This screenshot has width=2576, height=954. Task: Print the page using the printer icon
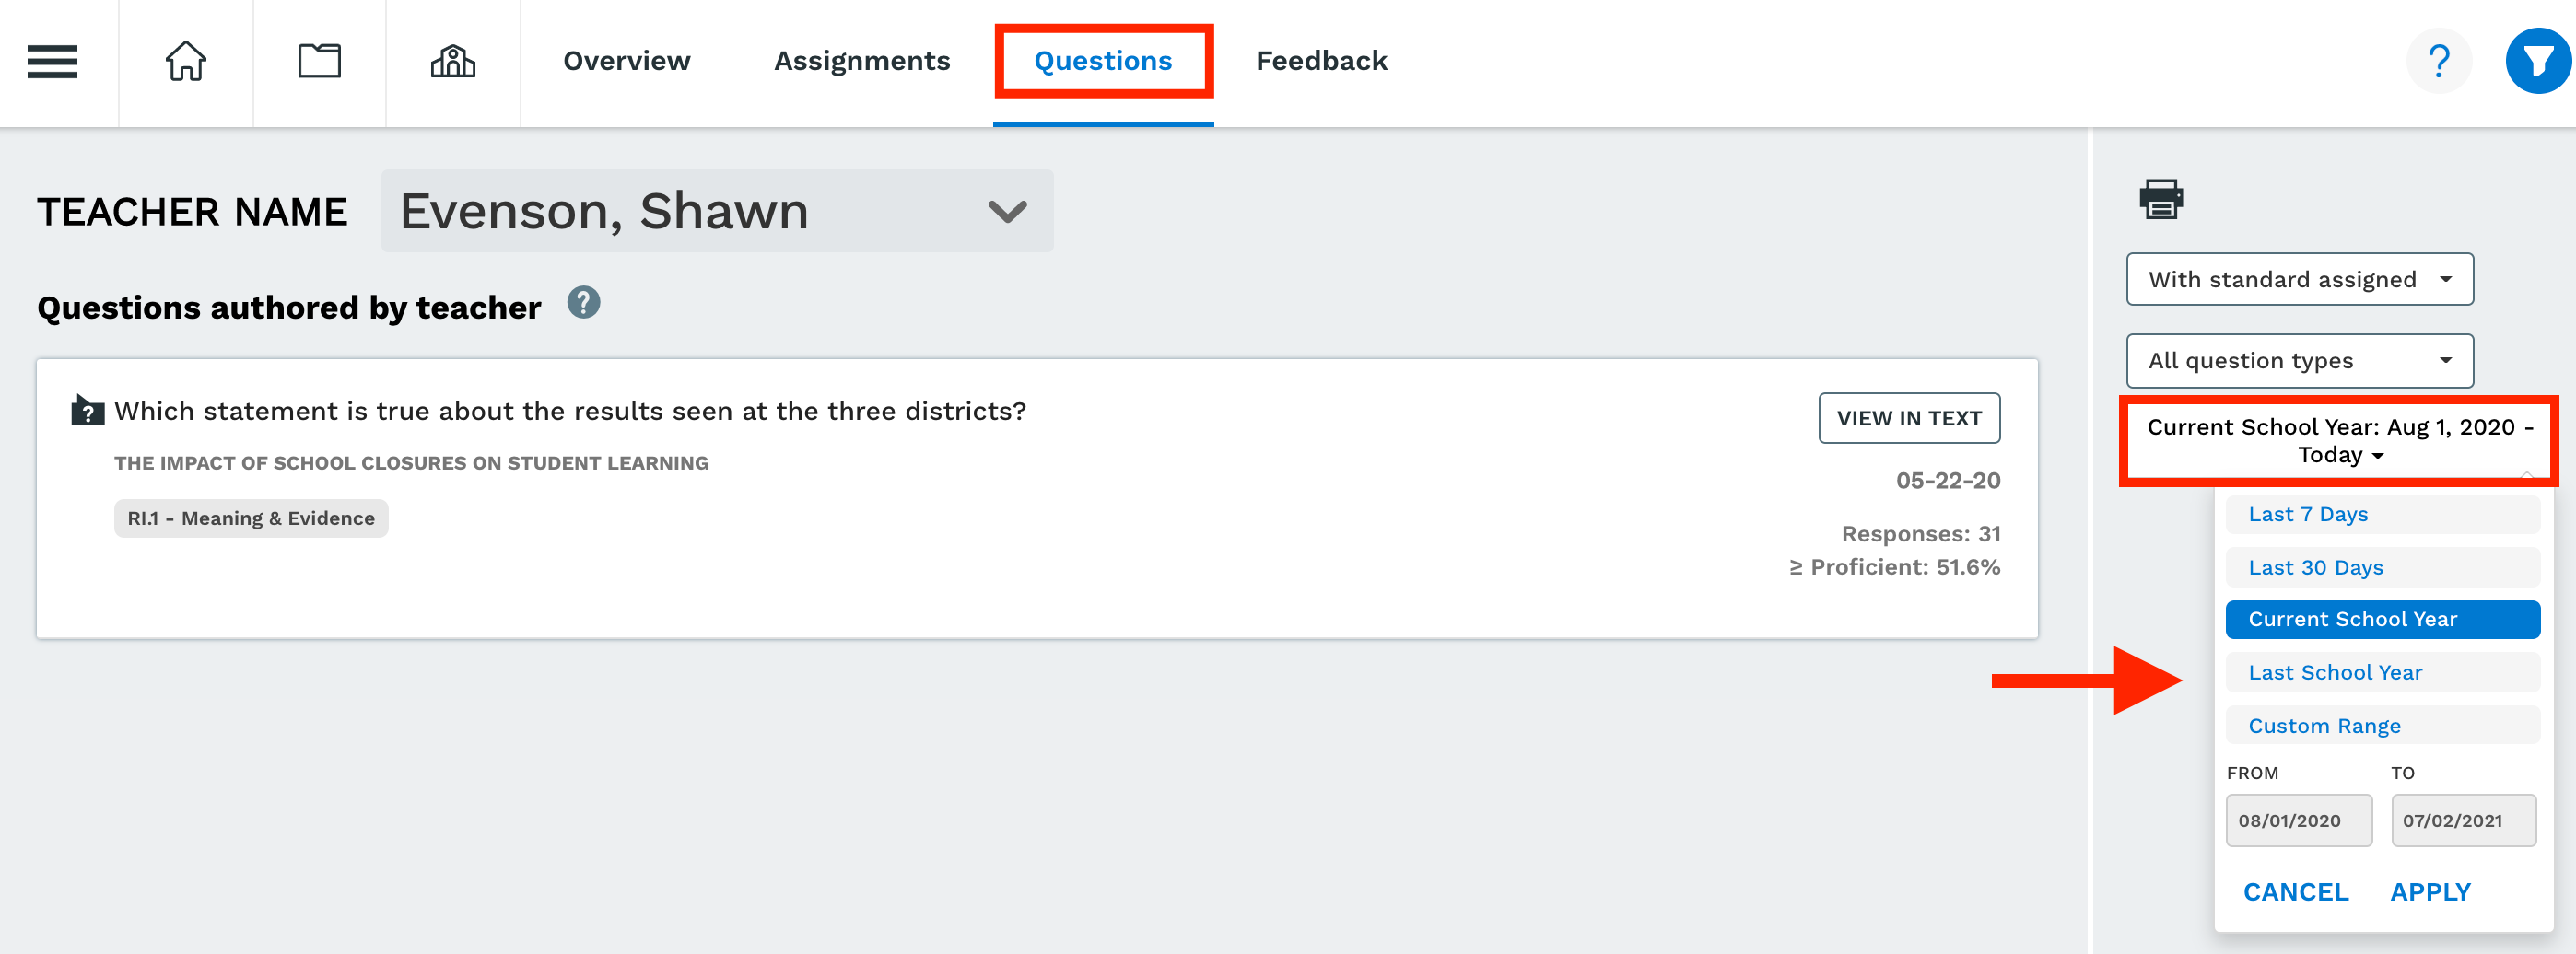[x=2161, y=198]
